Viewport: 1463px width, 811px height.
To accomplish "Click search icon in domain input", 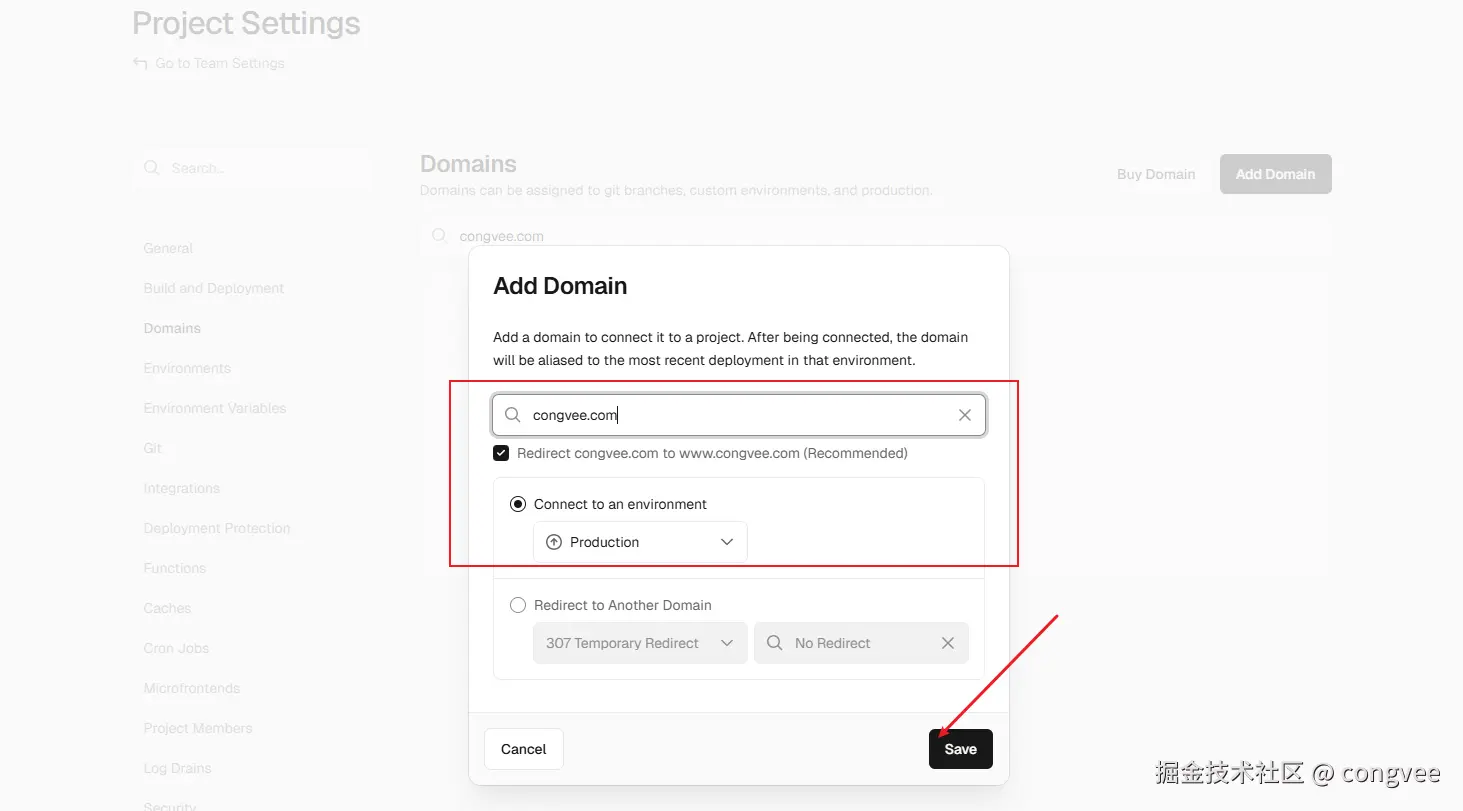I will [512, 415].
